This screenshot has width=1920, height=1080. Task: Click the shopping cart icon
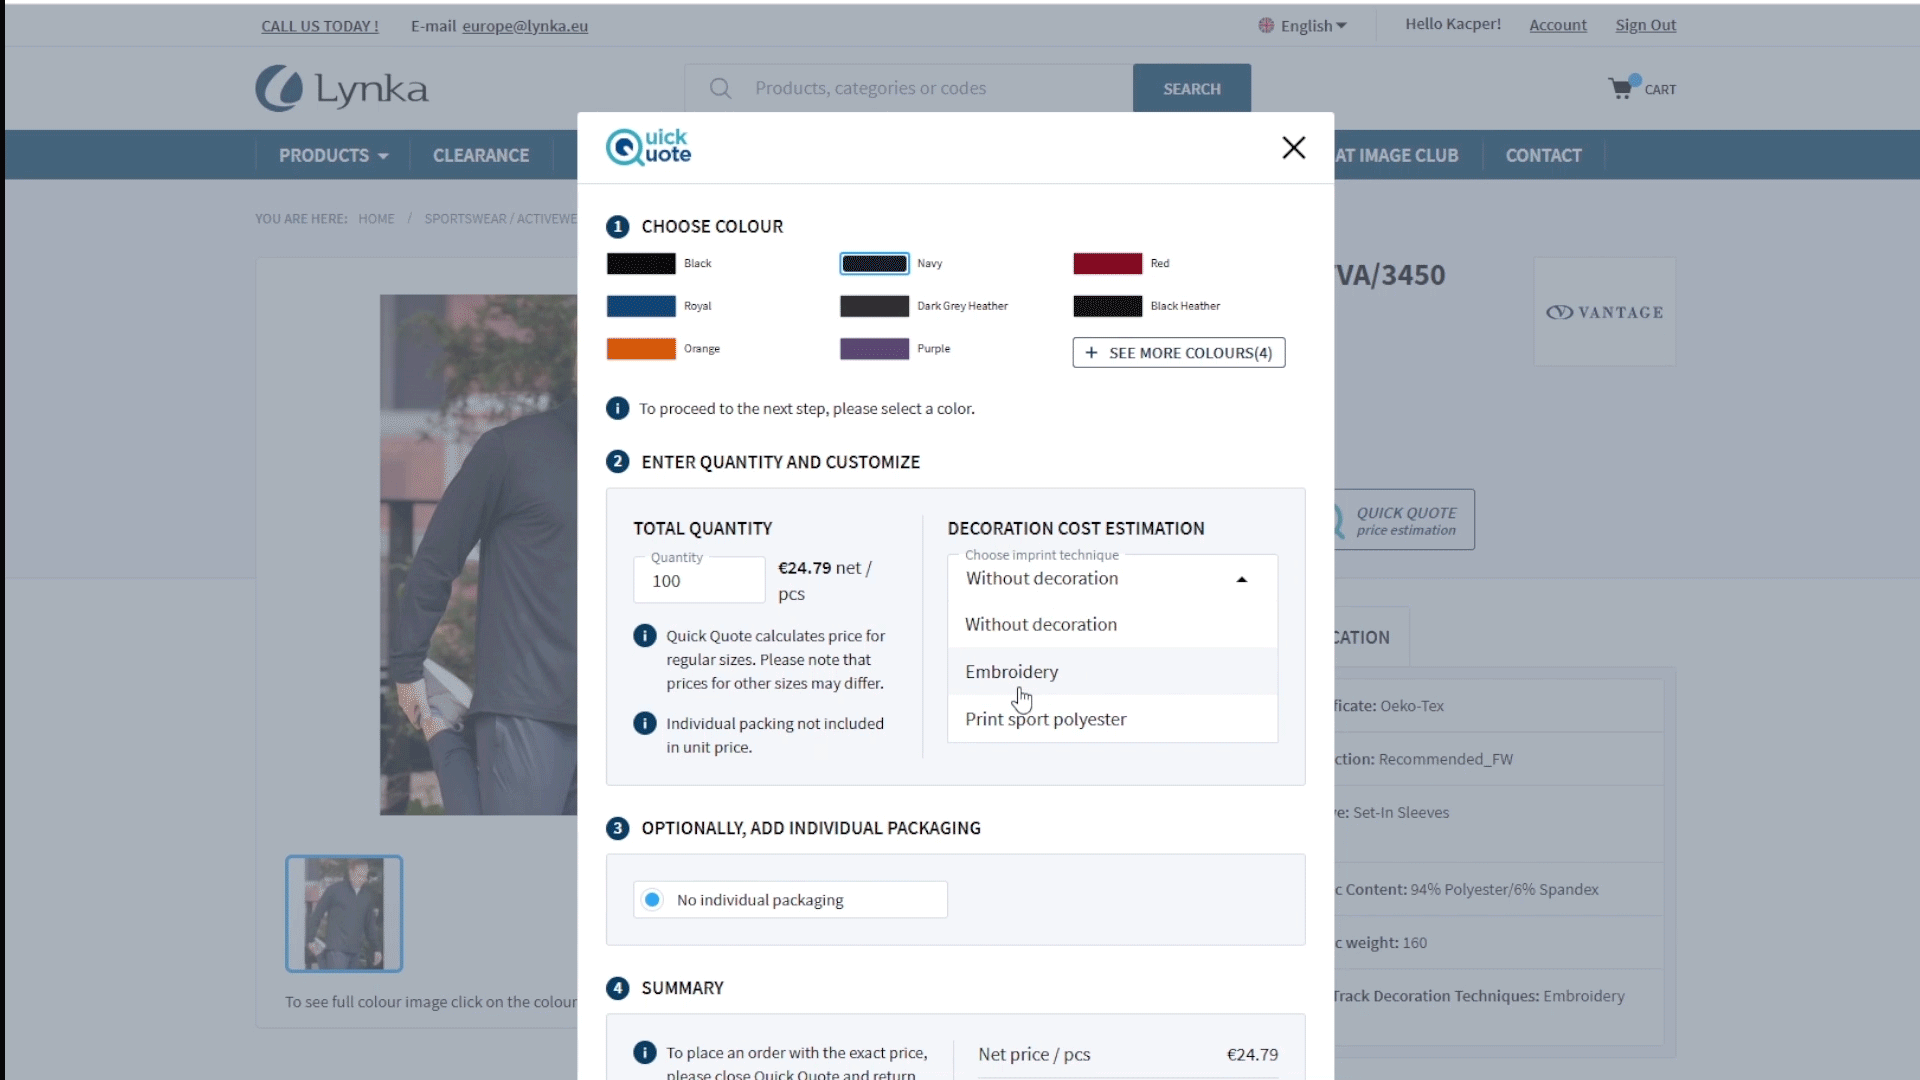pos(1620,88)
